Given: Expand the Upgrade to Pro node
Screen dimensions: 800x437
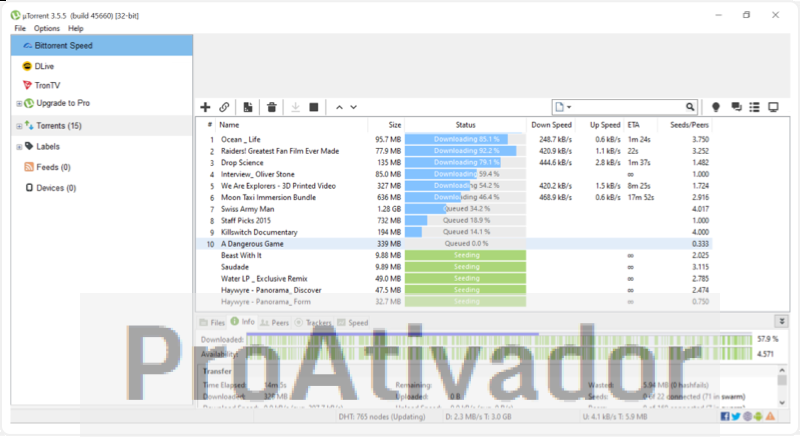Looking at the screenshot, I should coord(19,104).
